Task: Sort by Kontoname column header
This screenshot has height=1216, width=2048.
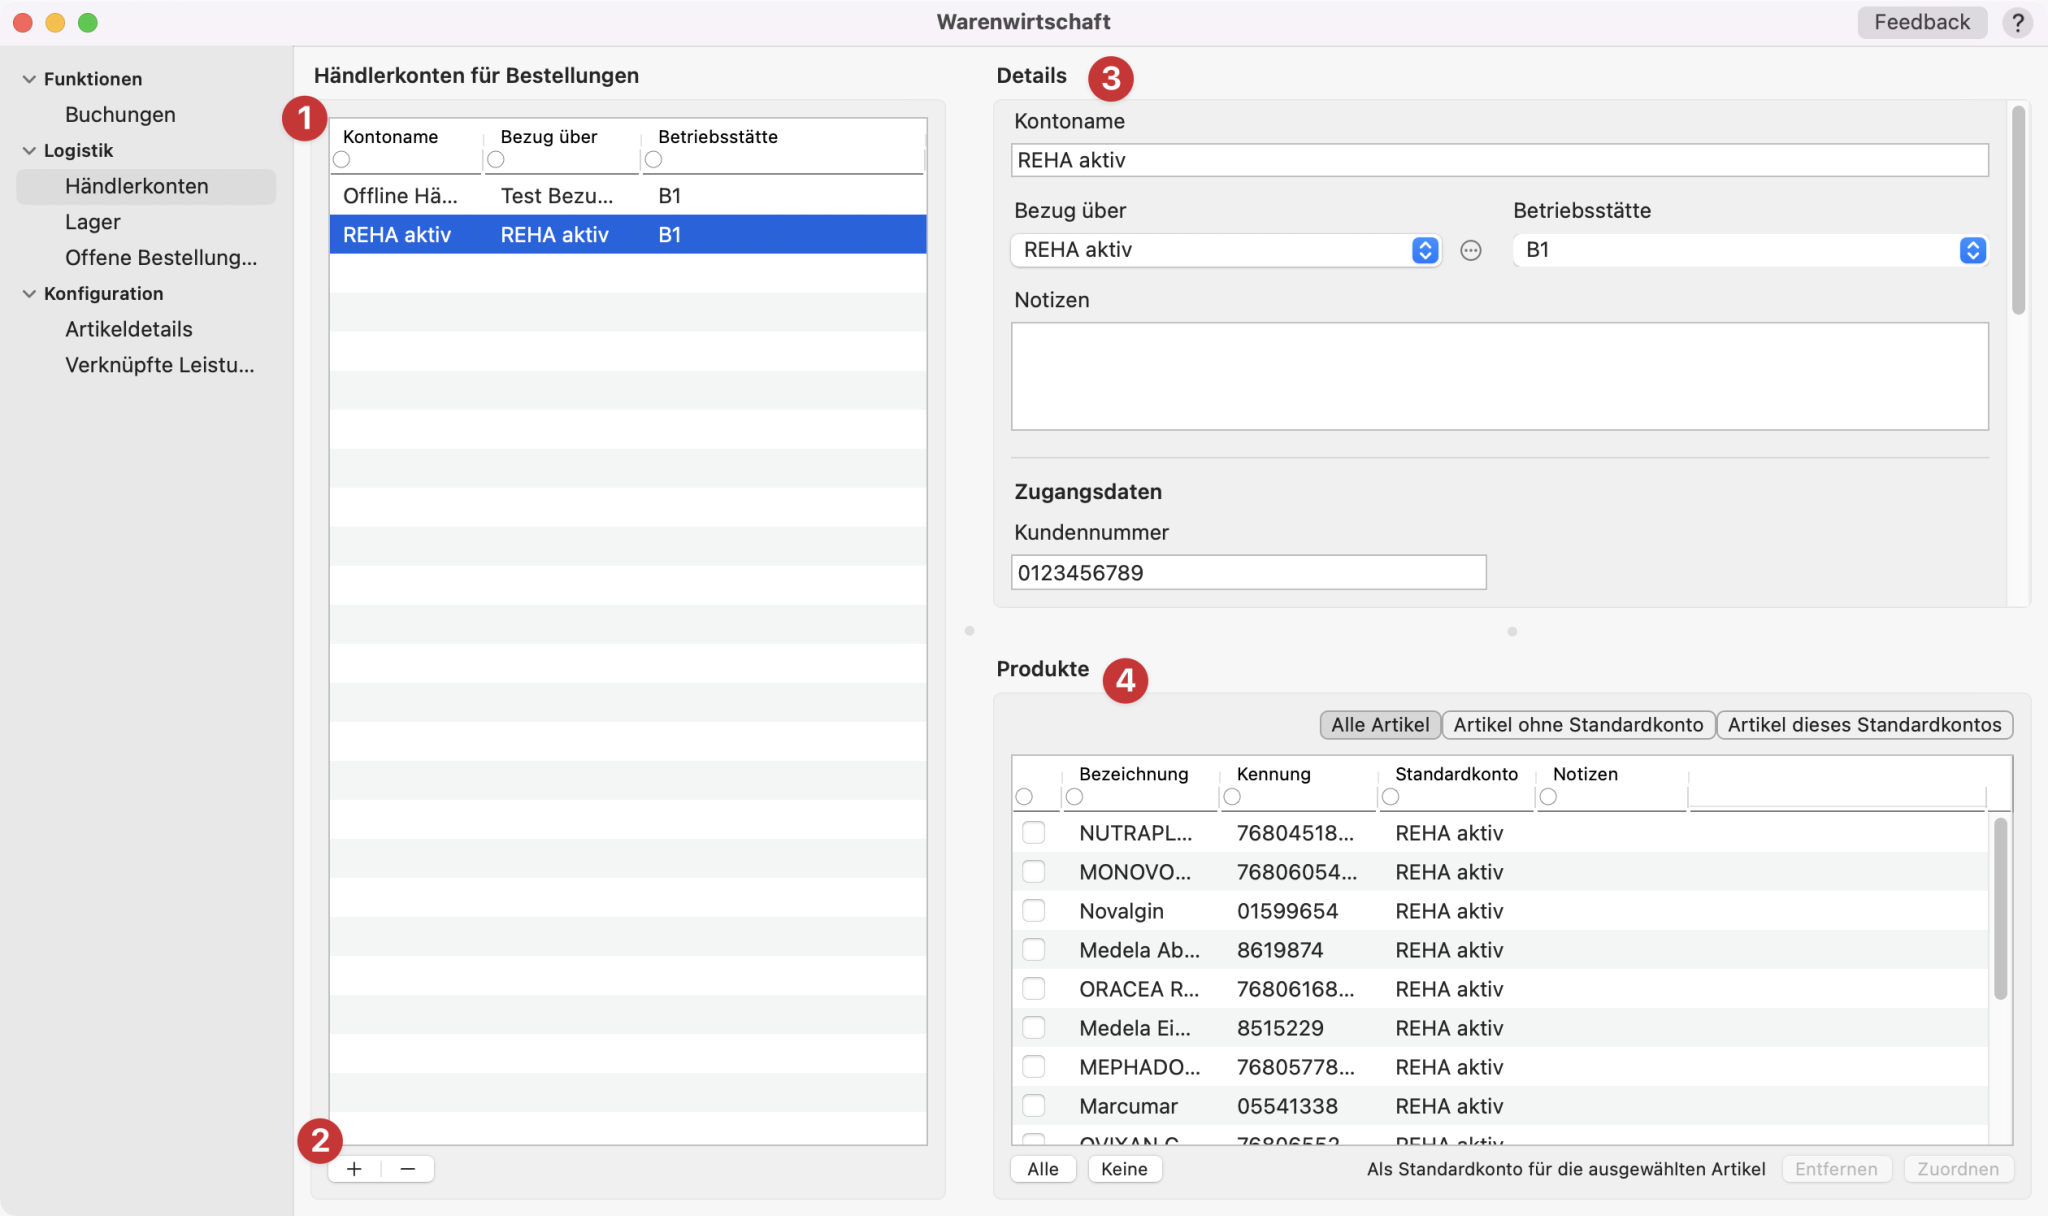Action: [x=390, y=137]
